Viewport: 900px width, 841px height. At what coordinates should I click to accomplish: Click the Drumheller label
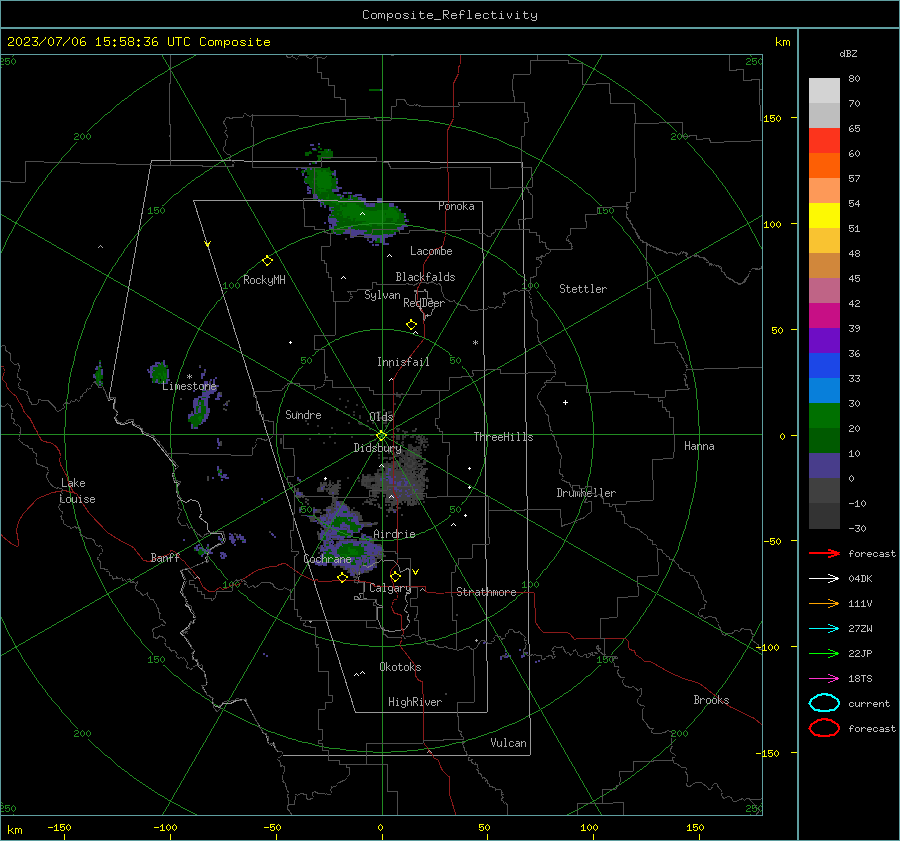pyautogui.click(x=586, y=493)
